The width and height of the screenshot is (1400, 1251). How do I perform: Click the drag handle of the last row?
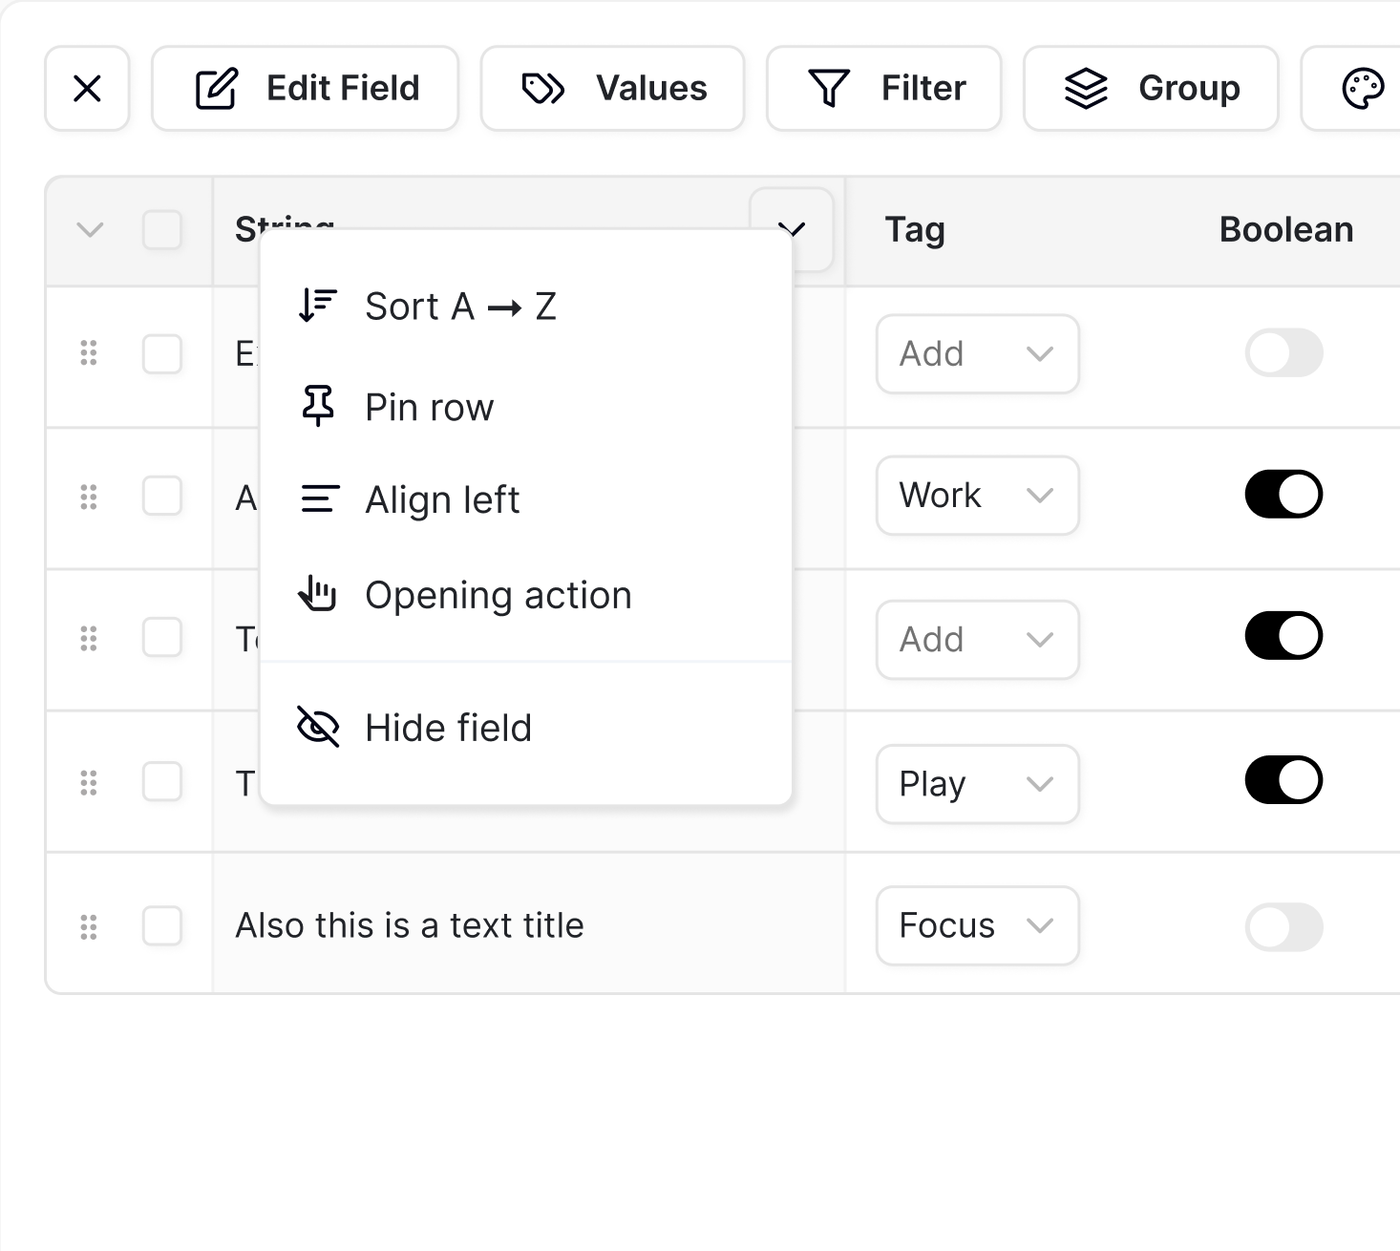click(x=89, y=927)
